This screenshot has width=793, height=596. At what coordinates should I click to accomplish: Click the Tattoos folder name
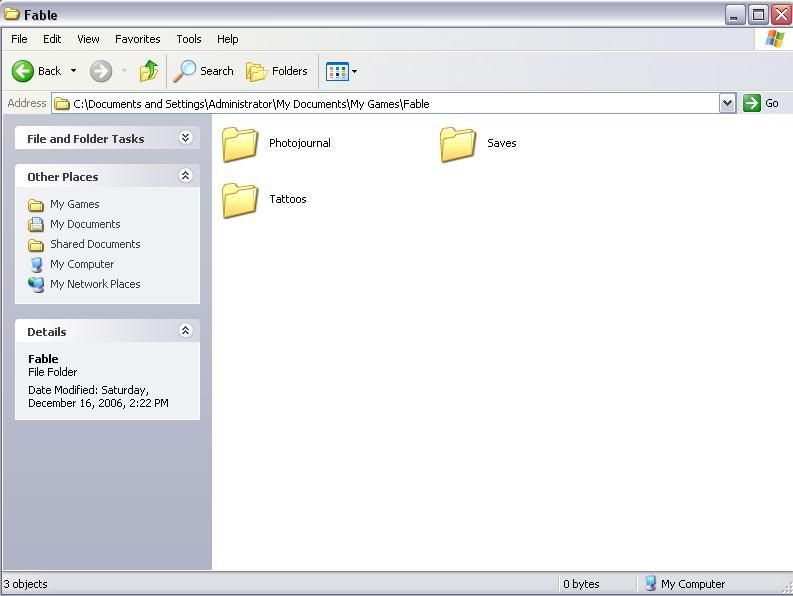(288, 199)
